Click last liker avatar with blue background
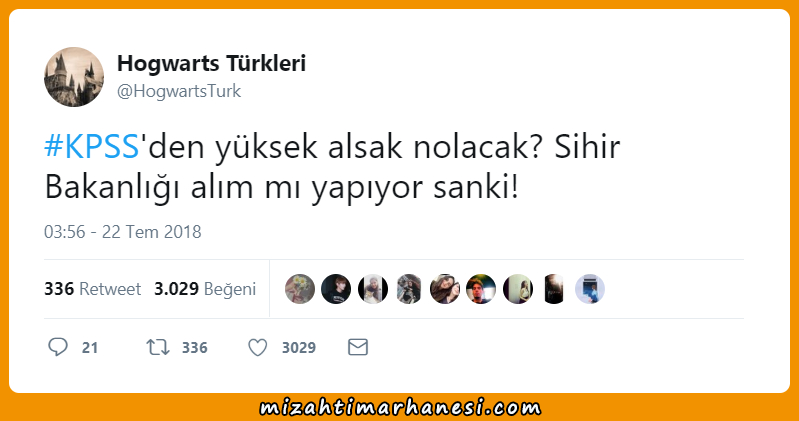 (590, 289)
